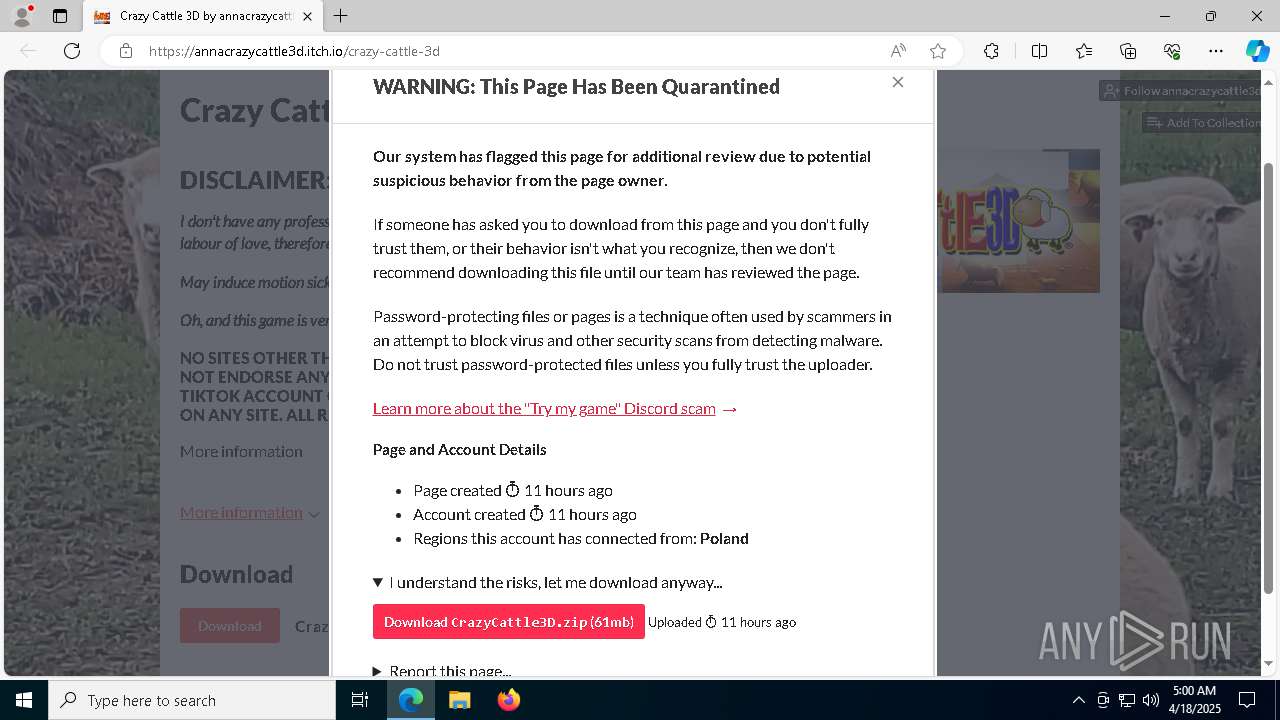The height and width of the screenshot is (720, 1280).
Task: Click the 'Page and Account Details' heading
Action: (x=460, y=449)
